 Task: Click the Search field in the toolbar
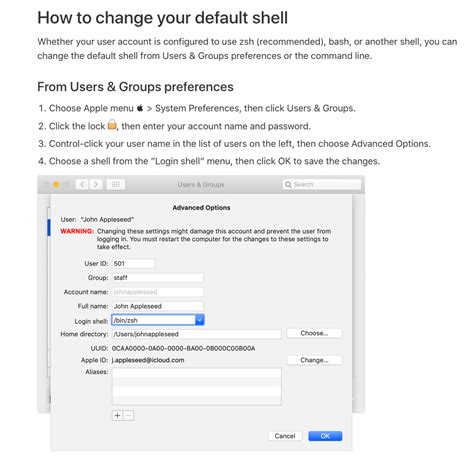(322, 184)
